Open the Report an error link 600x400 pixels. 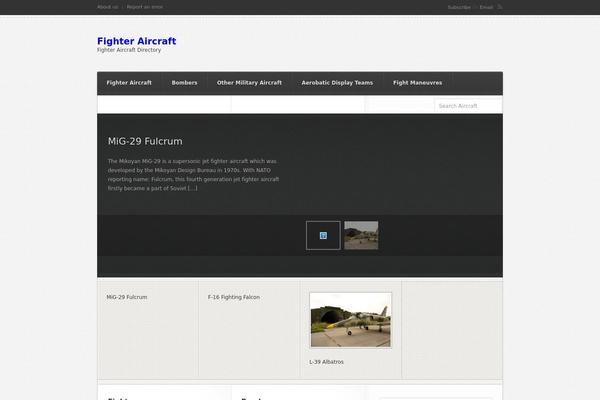click(x=145, y=7)
